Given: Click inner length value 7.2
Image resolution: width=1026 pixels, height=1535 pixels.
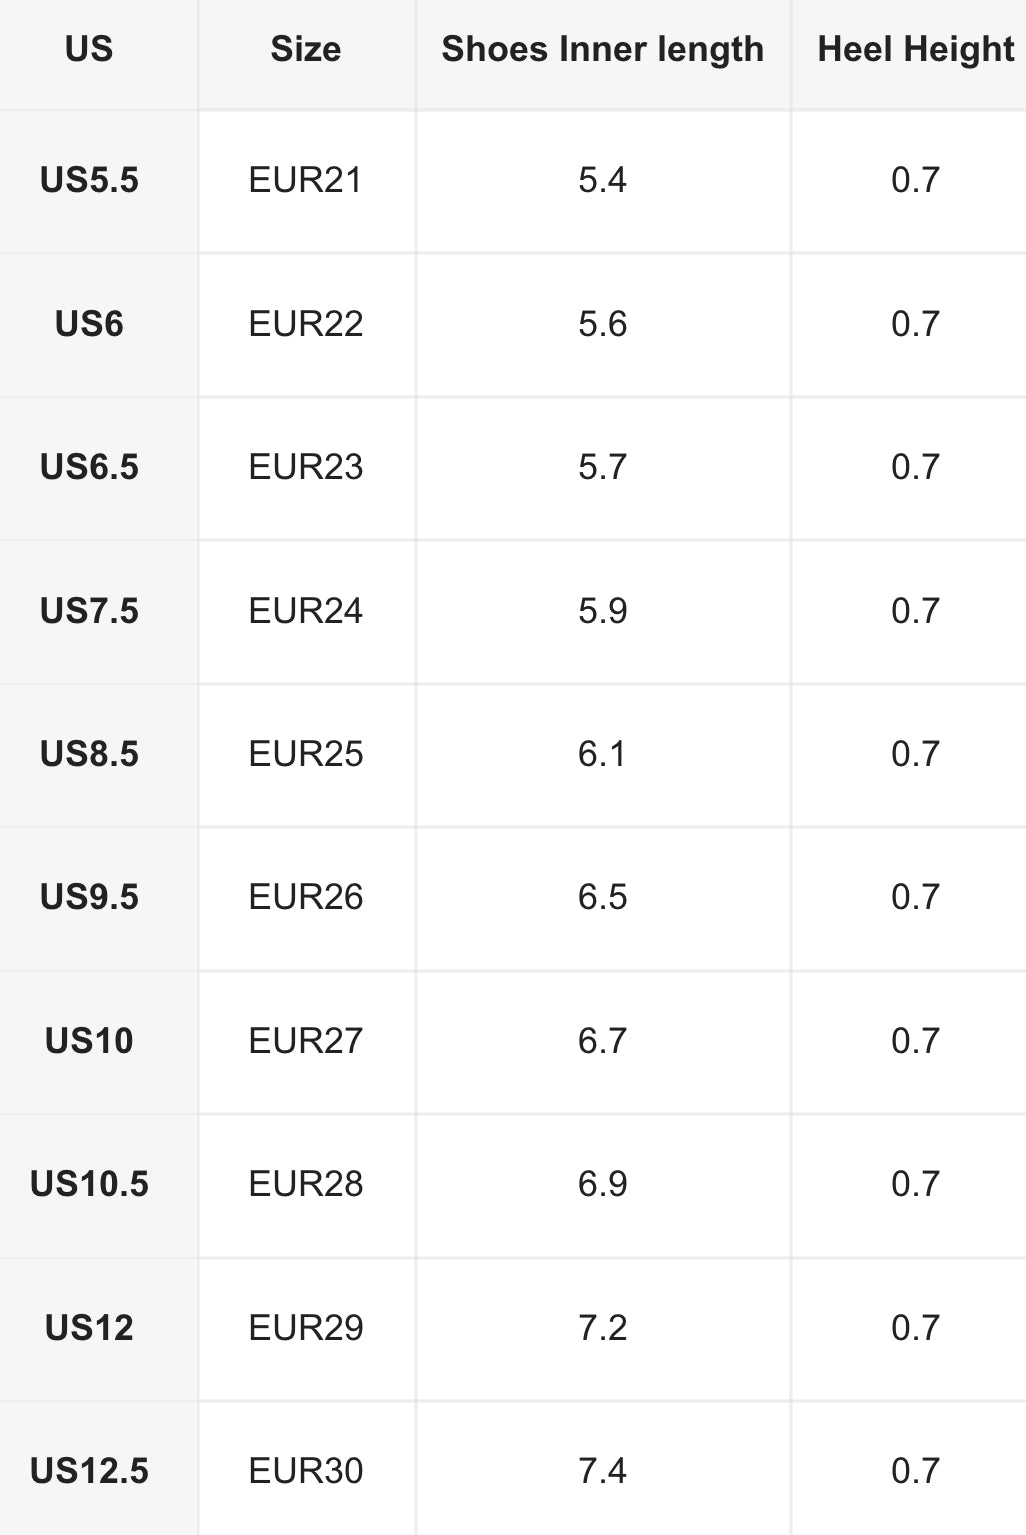Looking at the screenshot, I should click(602, 1328).
